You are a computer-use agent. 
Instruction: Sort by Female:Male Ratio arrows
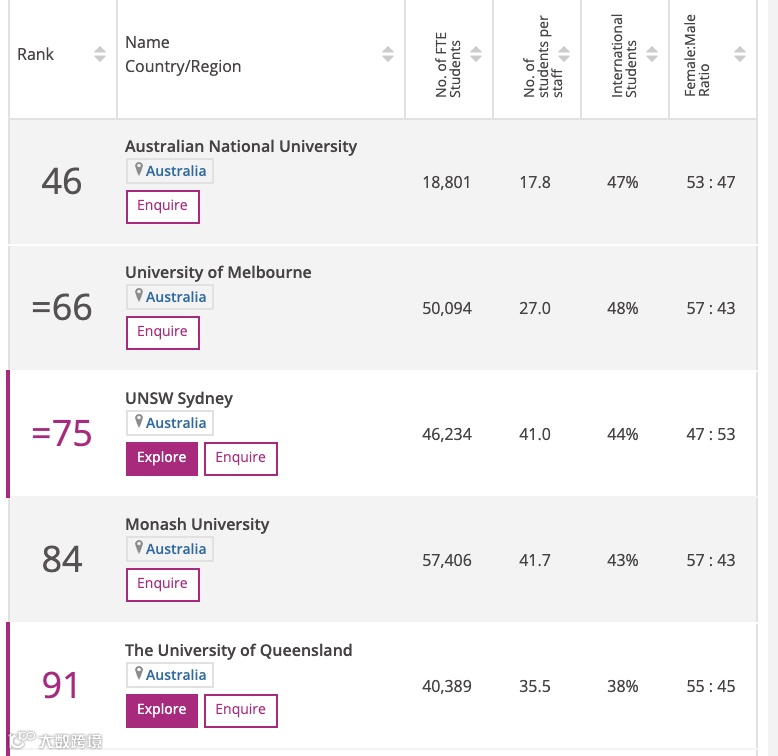[x=740, y=54]
